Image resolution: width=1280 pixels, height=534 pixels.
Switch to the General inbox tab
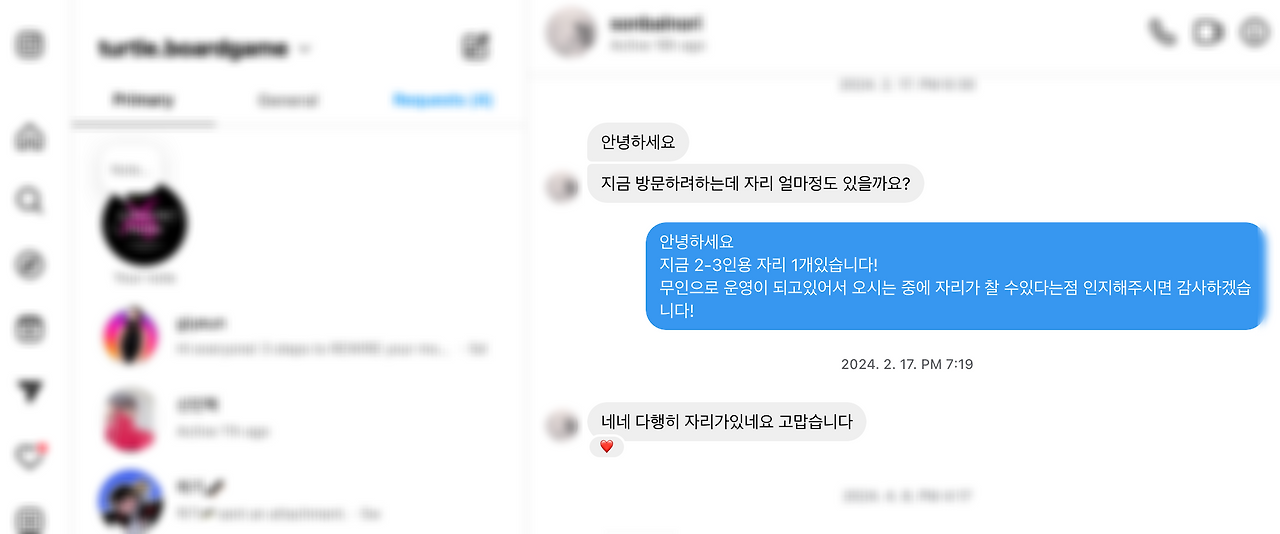(288, 100)
